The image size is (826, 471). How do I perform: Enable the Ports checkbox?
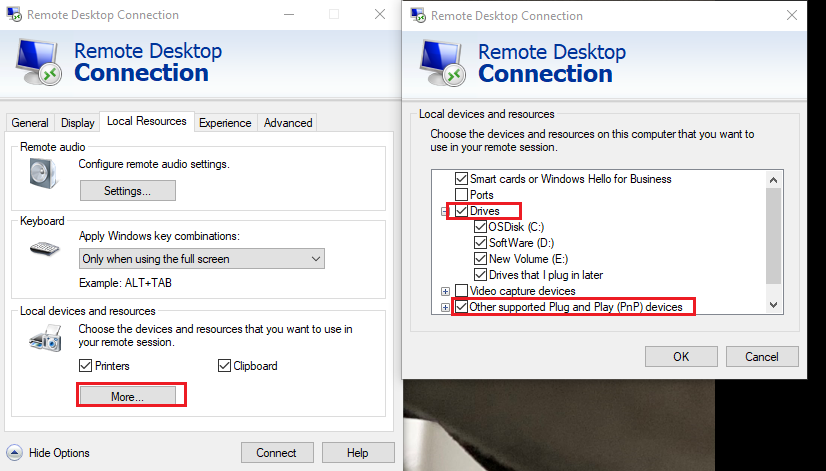pyautogui.click(x=461, y=194)
